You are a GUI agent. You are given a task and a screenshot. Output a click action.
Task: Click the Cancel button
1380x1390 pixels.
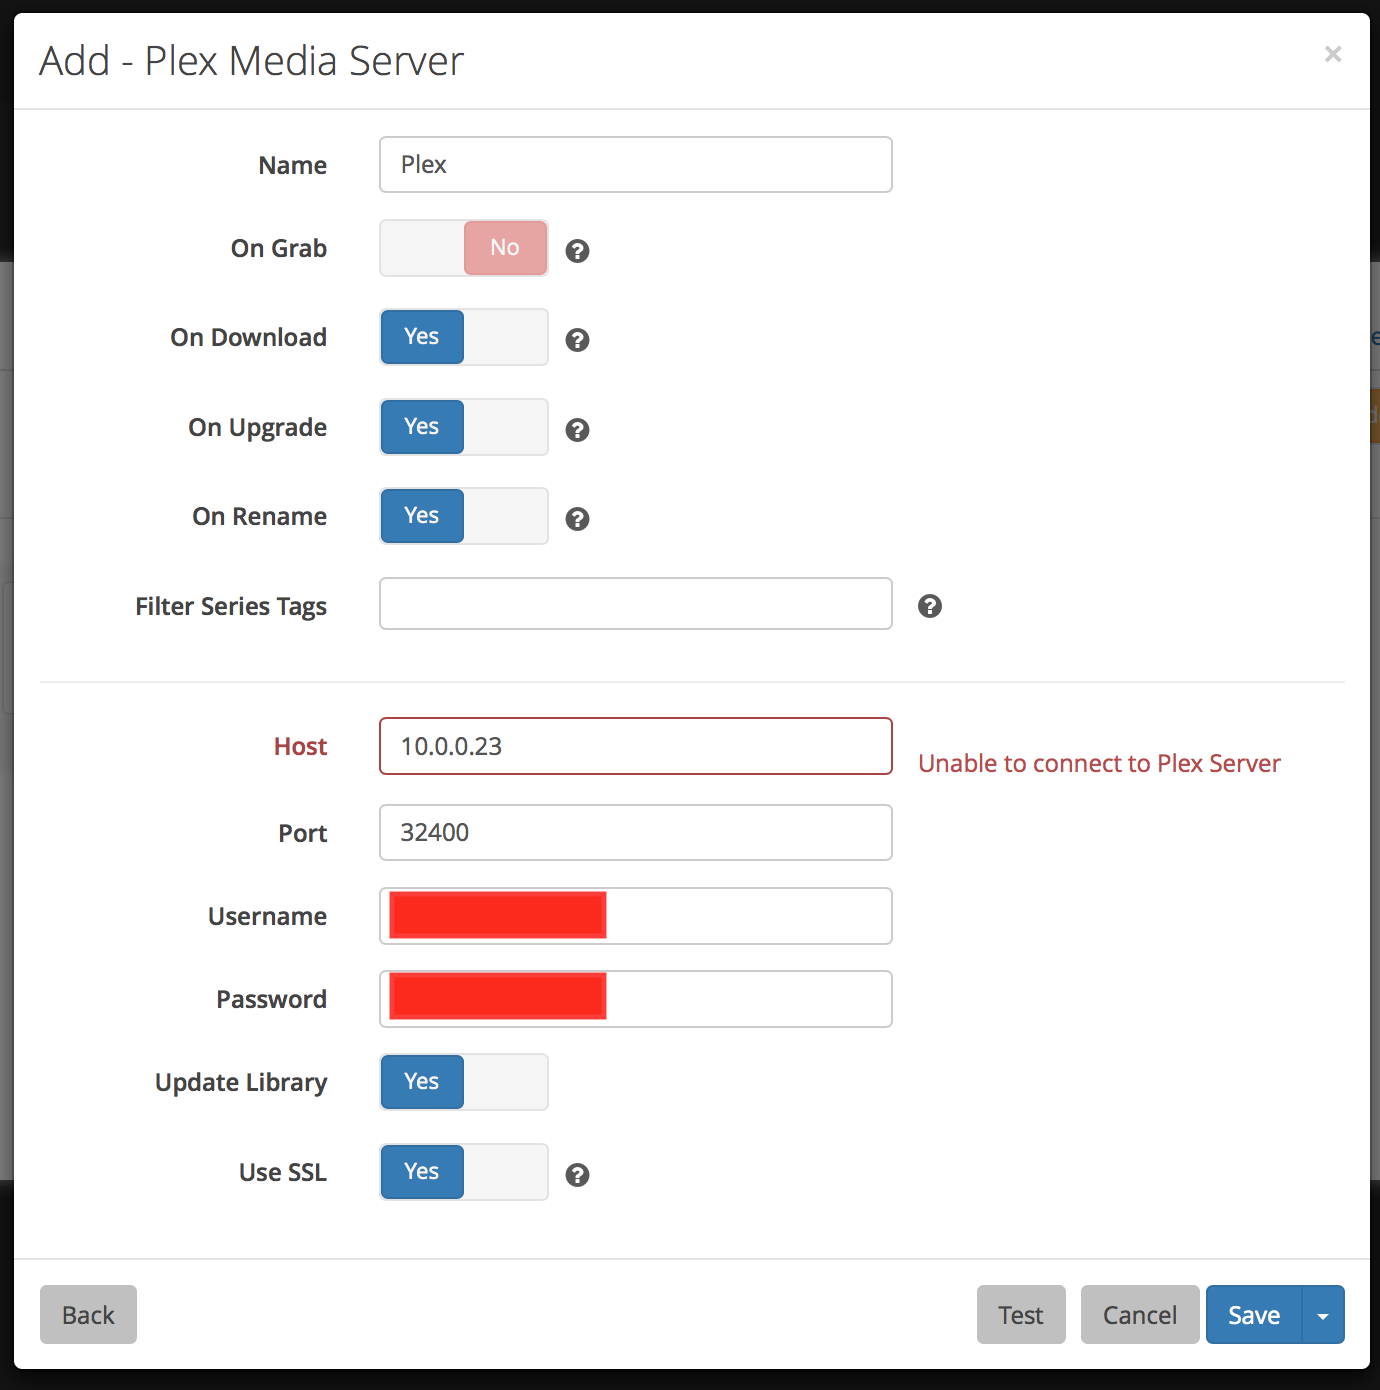(x=1140, y=1315)
